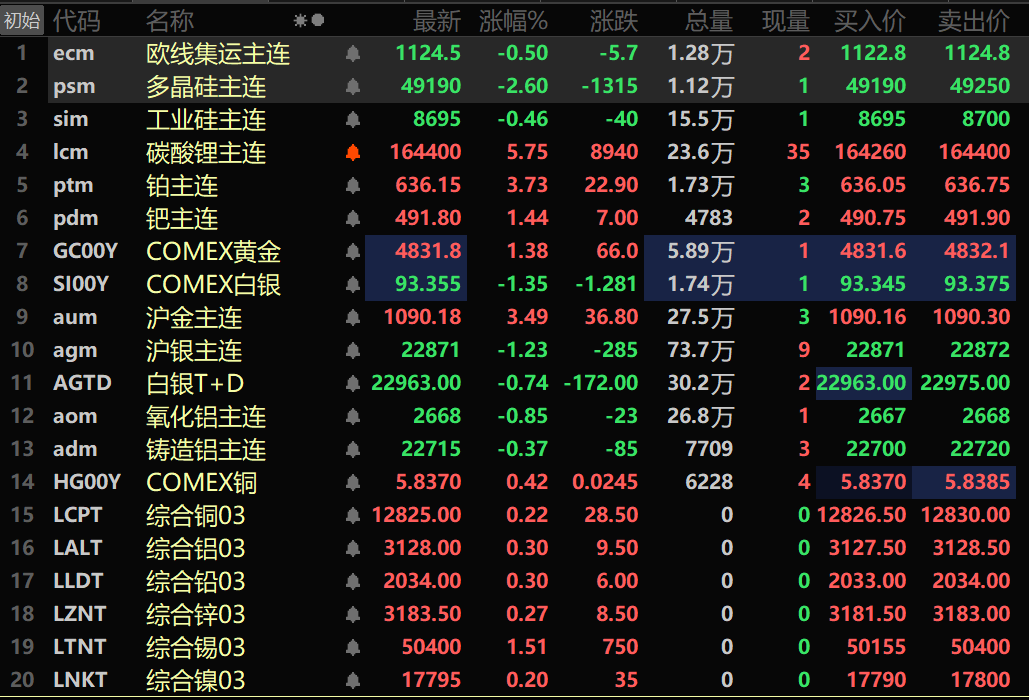Open the 沪银主连 contract name
The height and width of the screenshot is (700, 1029).
point(194,351)
